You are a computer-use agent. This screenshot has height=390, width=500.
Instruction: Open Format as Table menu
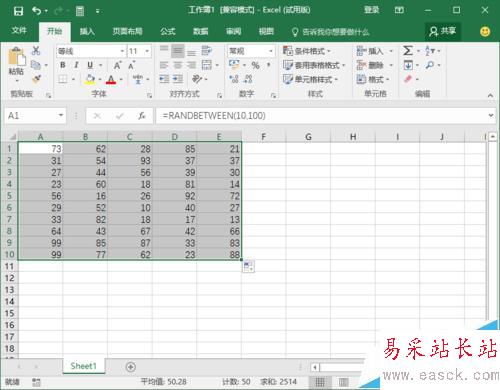(314, 65)
